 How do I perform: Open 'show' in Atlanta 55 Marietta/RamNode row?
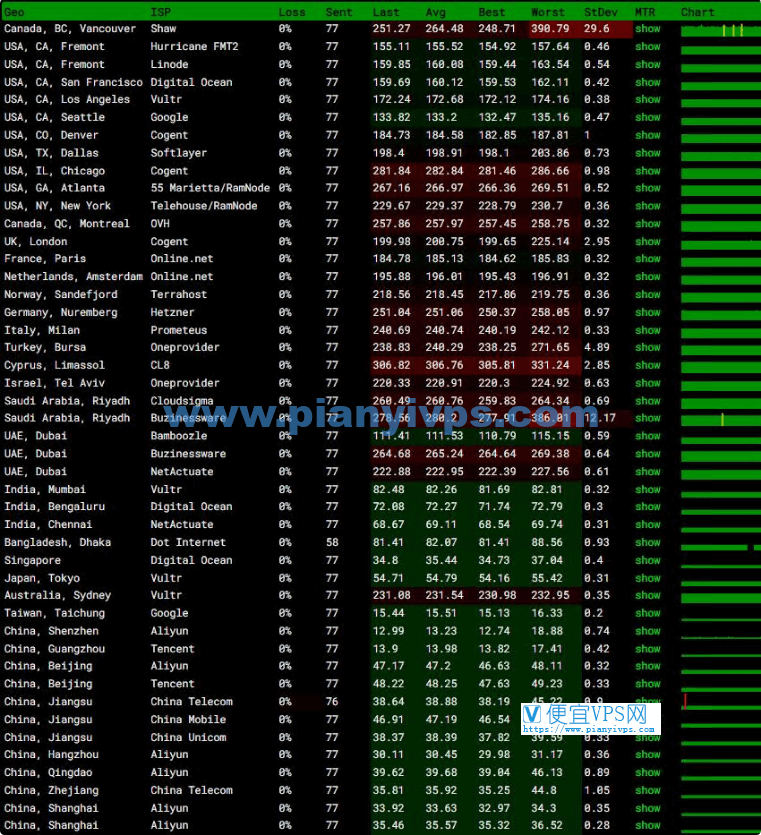648,188
